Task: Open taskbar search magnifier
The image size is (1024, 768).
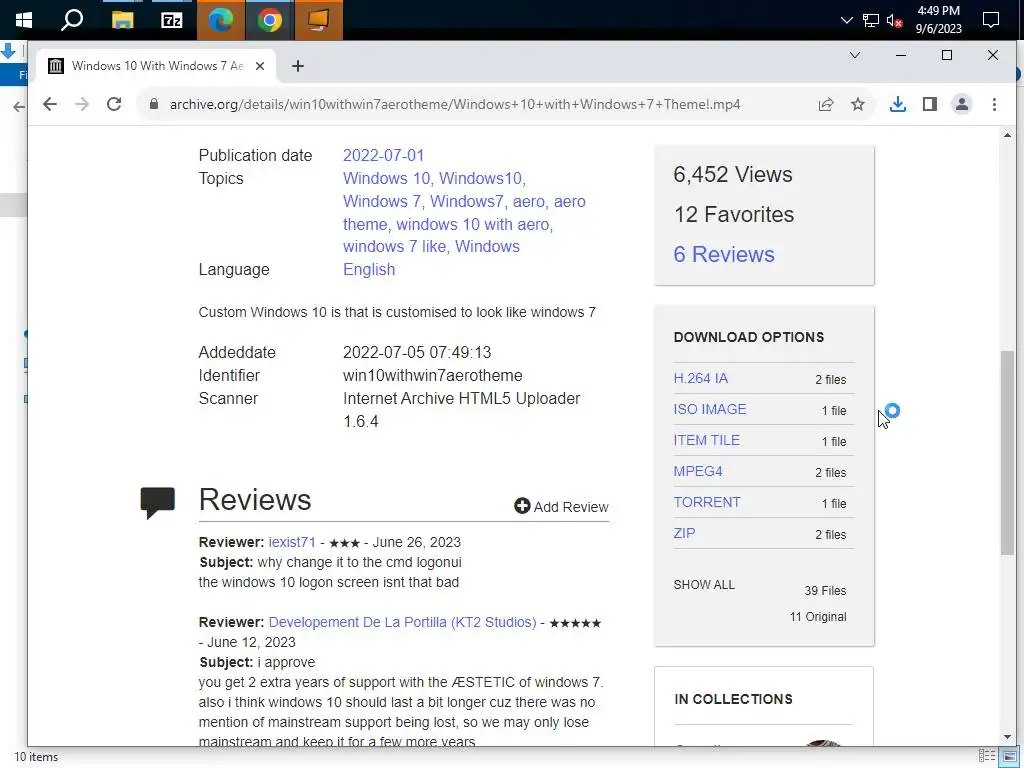Action: pos(72,20)
